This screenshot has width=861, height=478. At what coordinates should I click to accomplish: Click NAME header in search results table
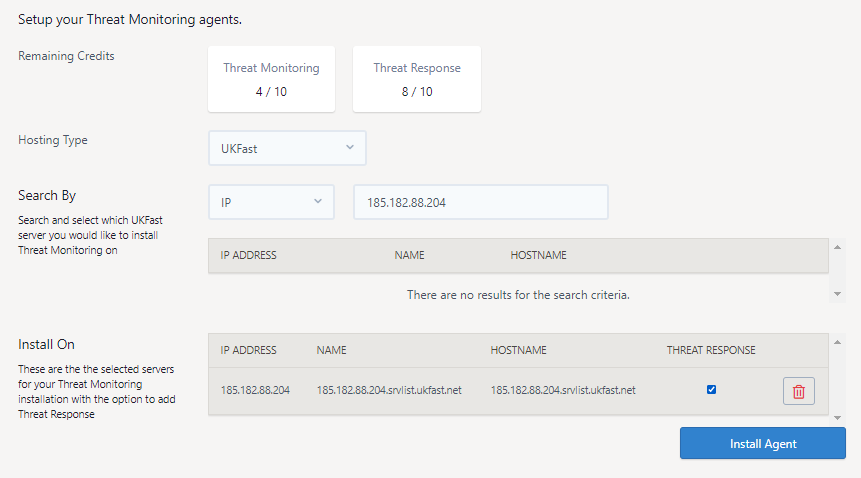point(409,255)
